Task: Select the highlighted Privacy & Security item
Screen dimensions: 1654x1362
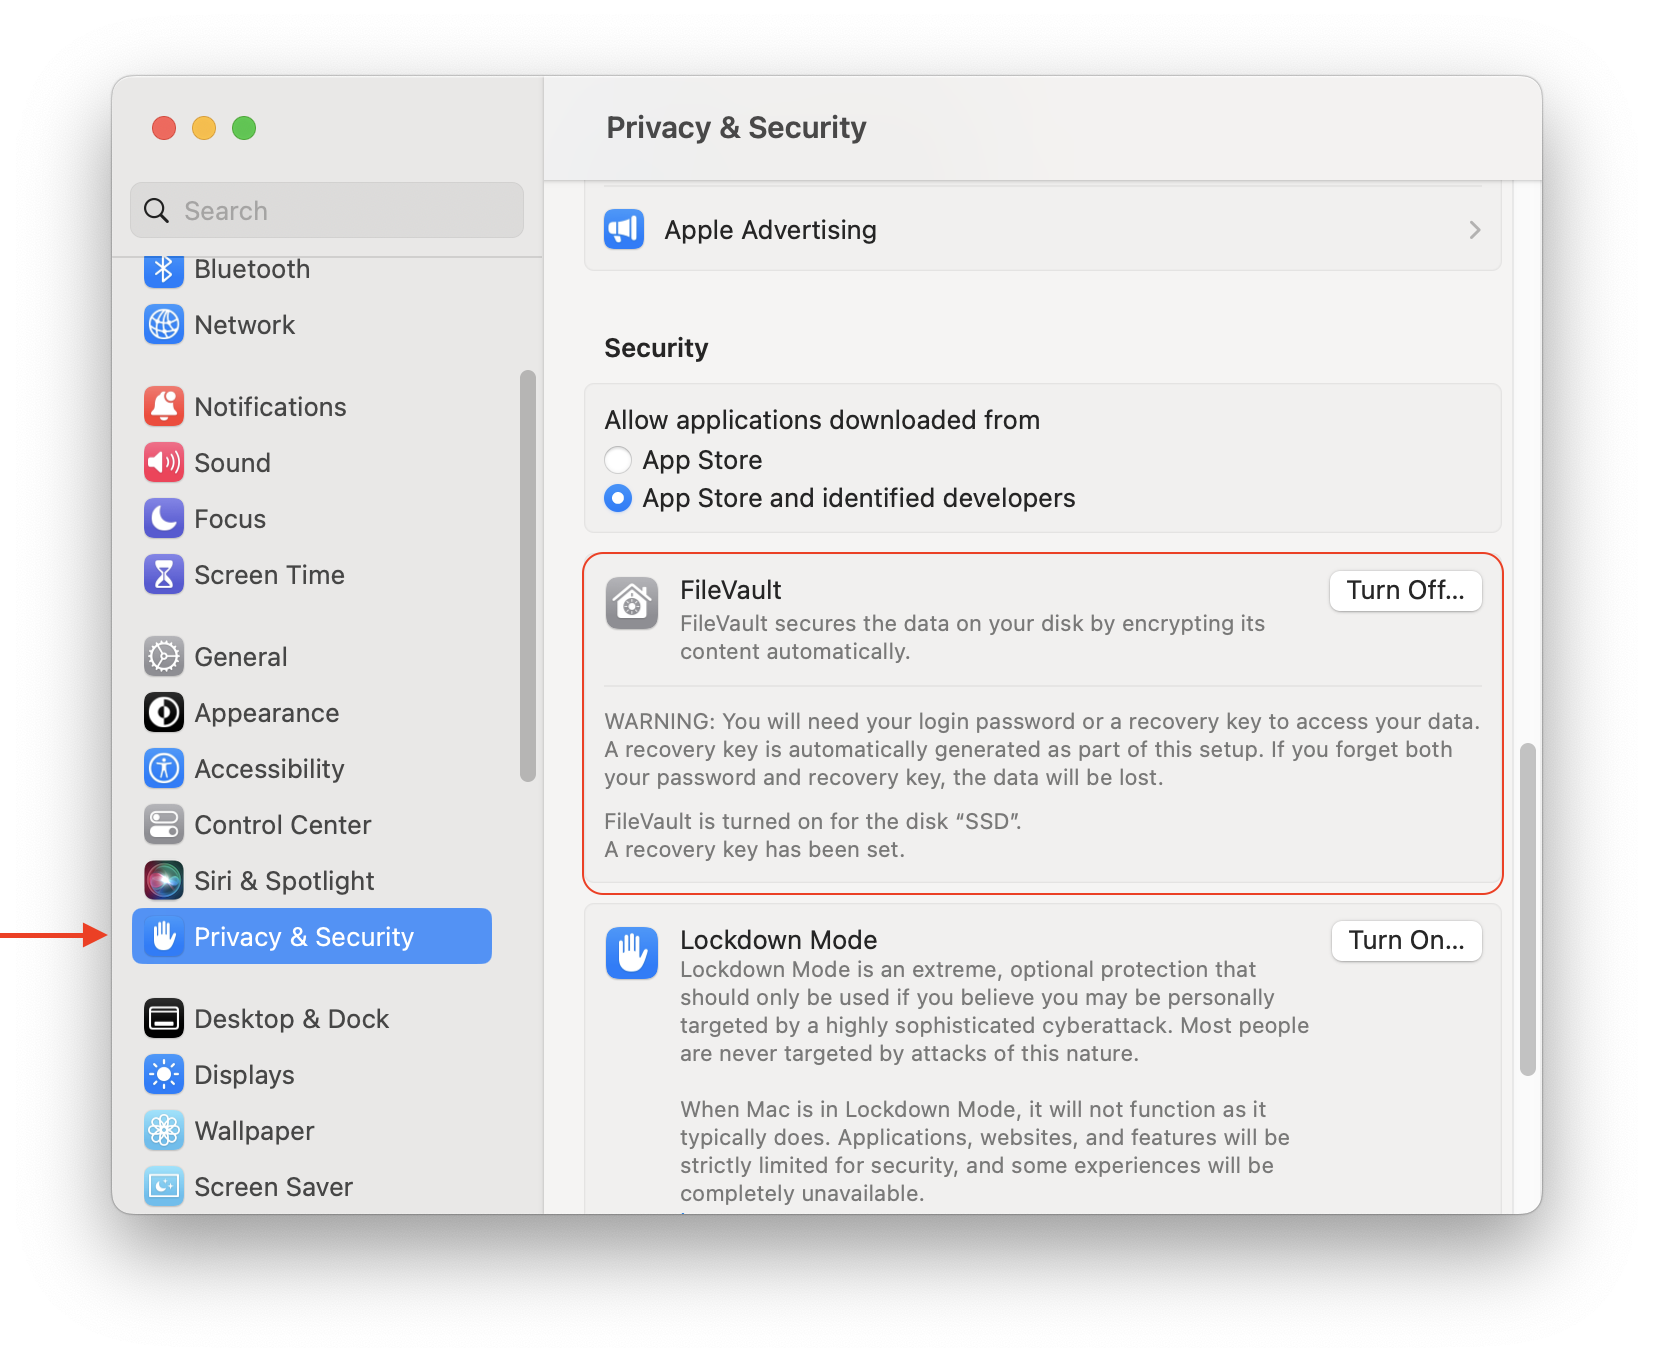Action: [x=312, y=936]
